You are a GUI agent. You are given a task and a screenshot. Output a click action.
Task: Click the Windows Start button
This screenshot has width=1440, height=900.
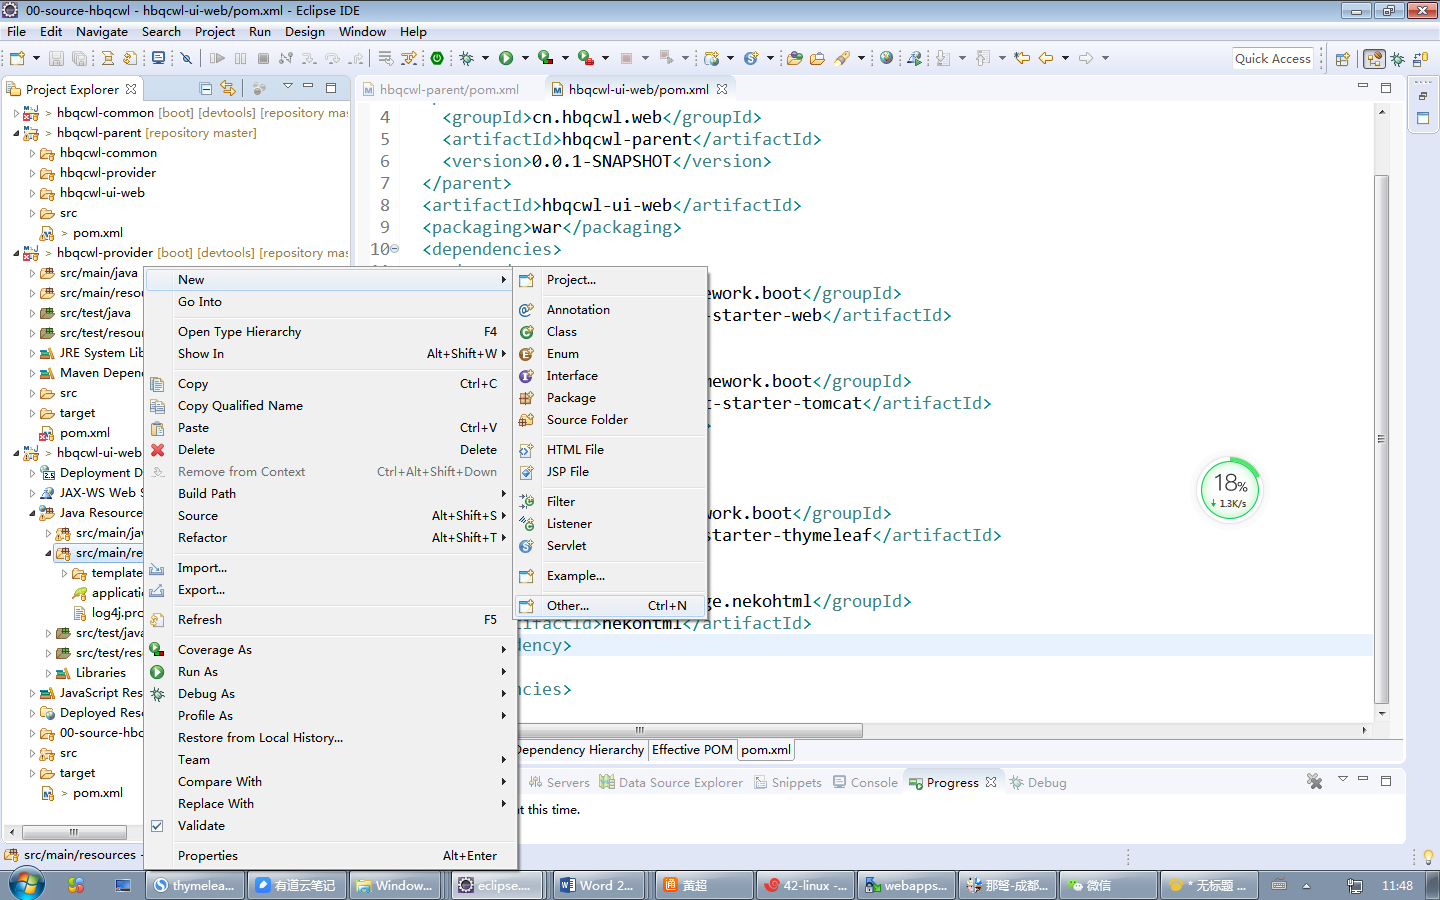click(x=26, y=885)
